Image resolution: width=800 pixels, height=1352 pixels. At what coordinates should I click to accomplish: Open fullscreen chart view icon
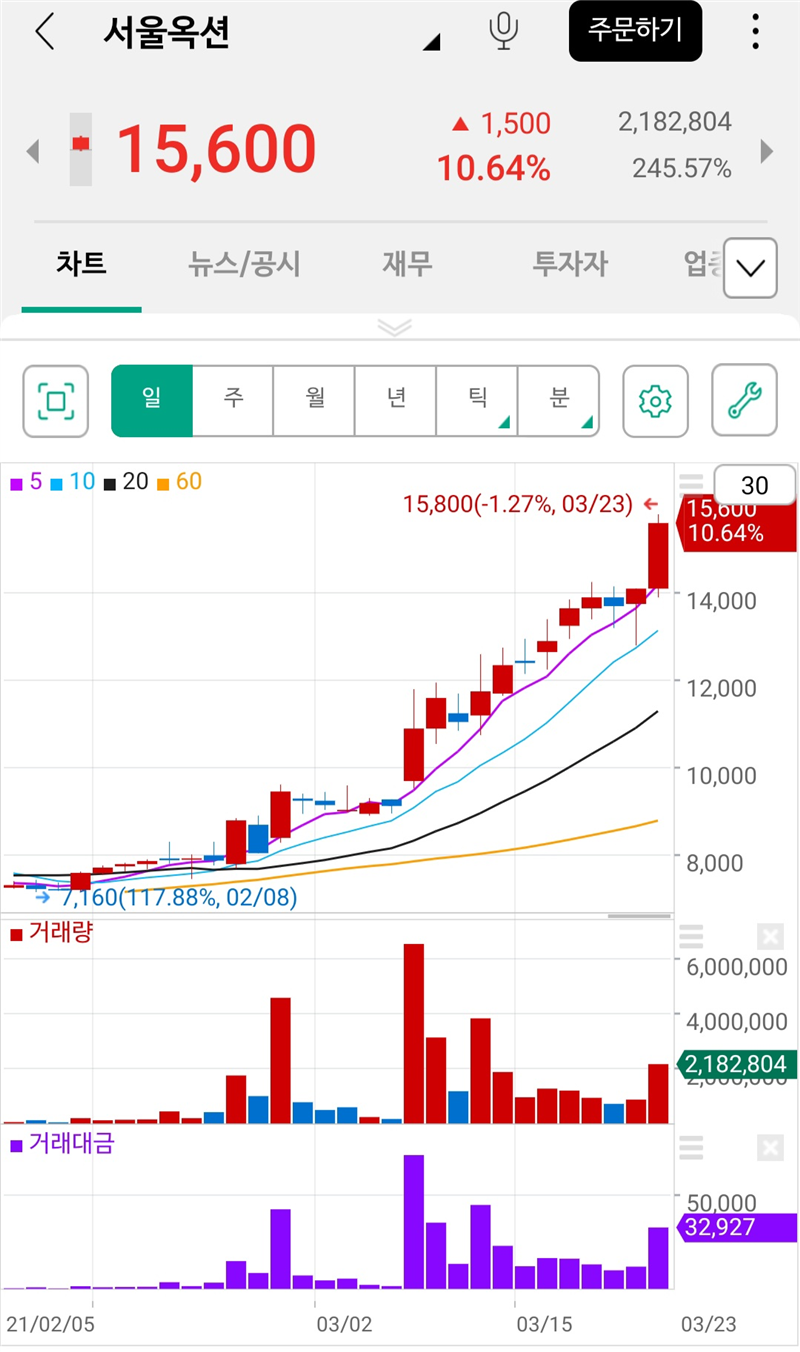pos(56,401)
